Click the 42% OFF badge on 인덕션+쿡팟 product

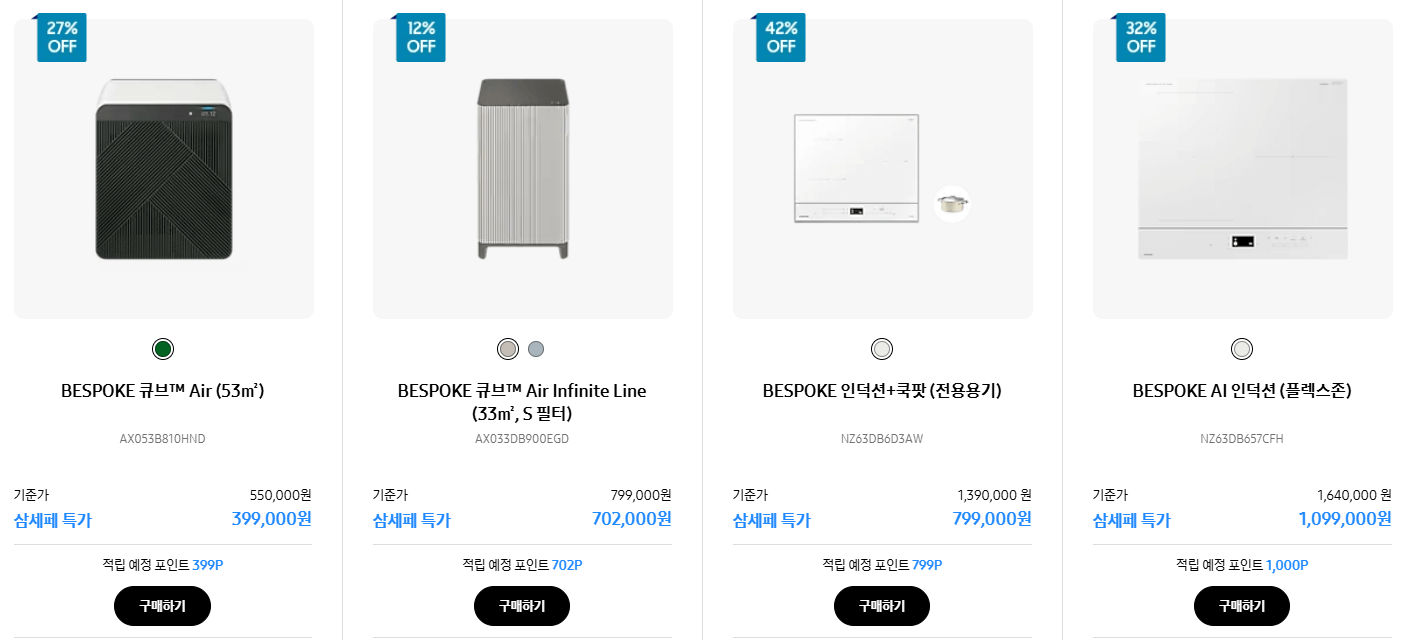(780, 37)
